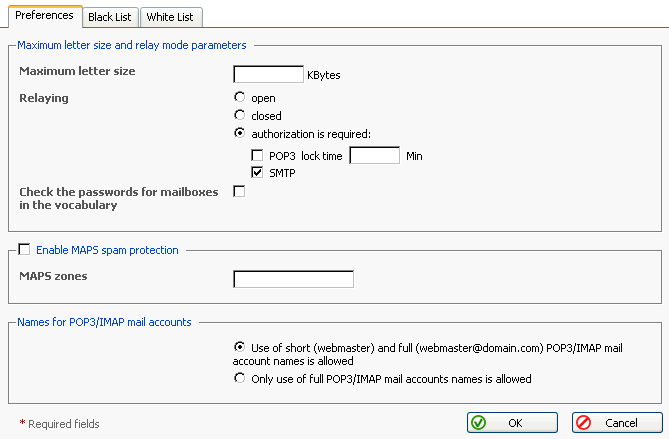The height and width of the screenshot is (439, 669).
Task: Select the Preferences tab
Action: pos(45,16)
